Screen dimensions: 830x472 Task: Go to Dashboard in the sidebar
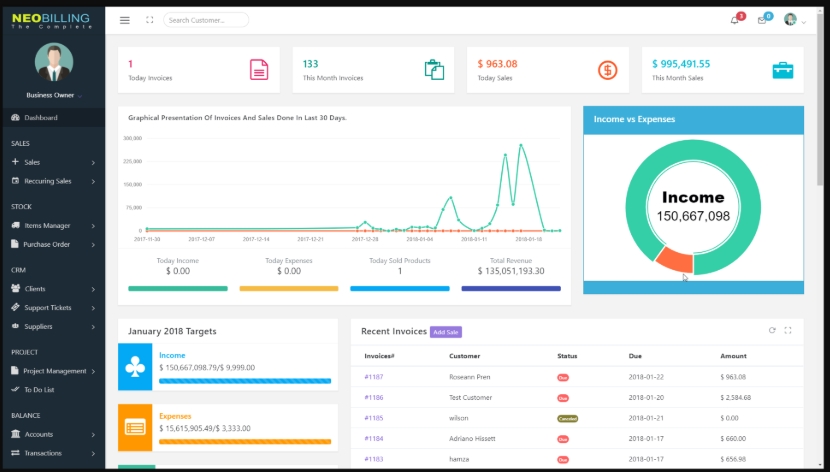click(x=41, y=118)
